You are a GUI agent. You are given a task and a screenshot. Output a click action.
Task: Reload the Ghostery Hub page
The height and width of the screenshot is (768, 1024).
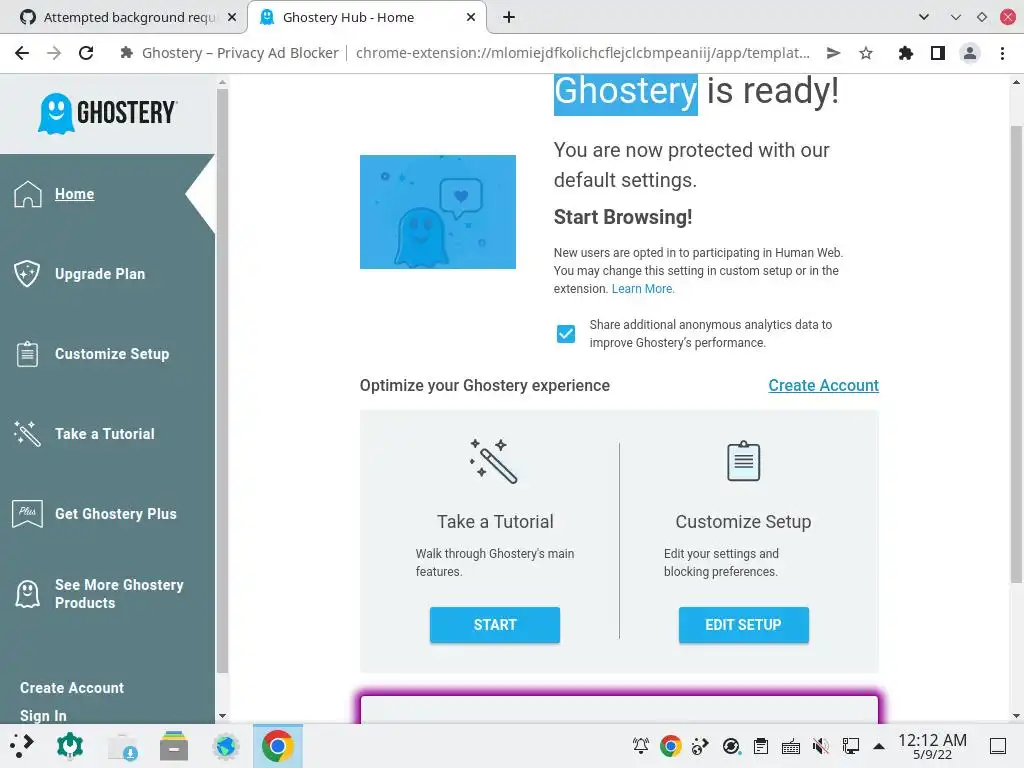point(86,53)
